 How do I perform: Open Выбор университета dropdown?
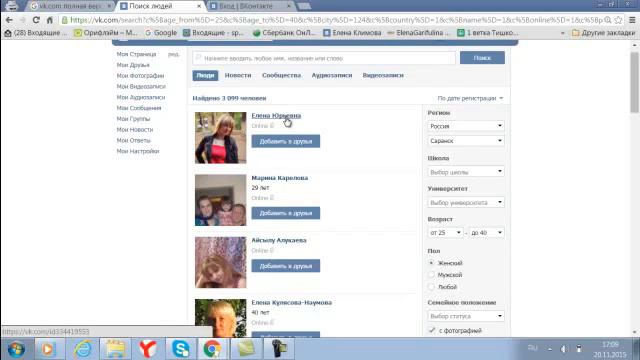click(x=466, y=202)
